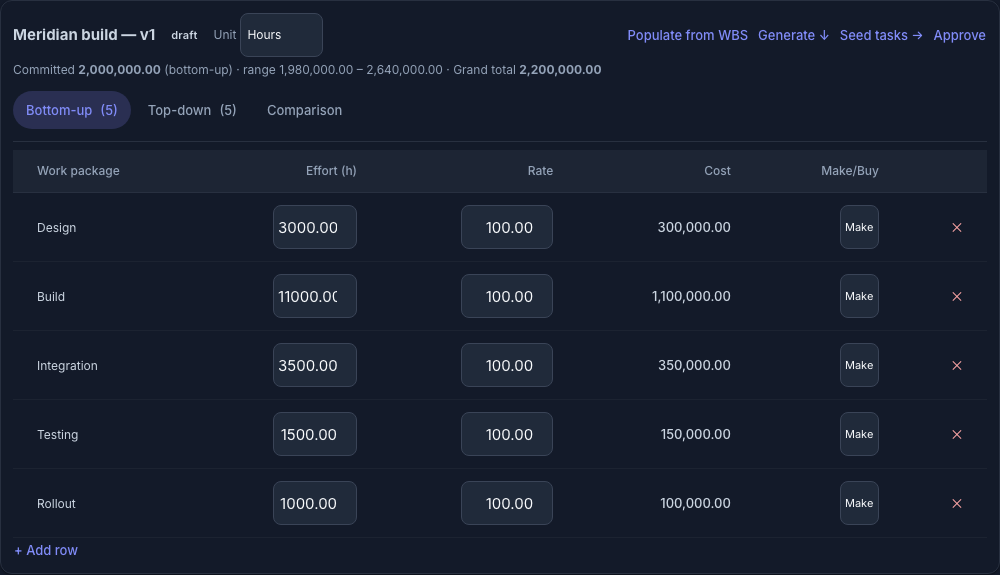Select the Rollout work package label
Image resolution: width=1000 pixels, height=575 pixels.
(56, 504)
